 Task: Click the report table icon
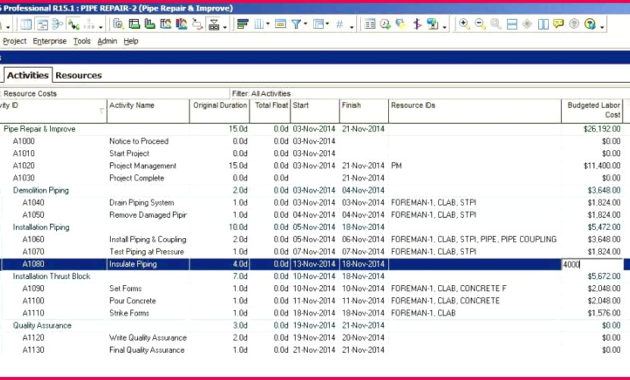tap(370, 25)
